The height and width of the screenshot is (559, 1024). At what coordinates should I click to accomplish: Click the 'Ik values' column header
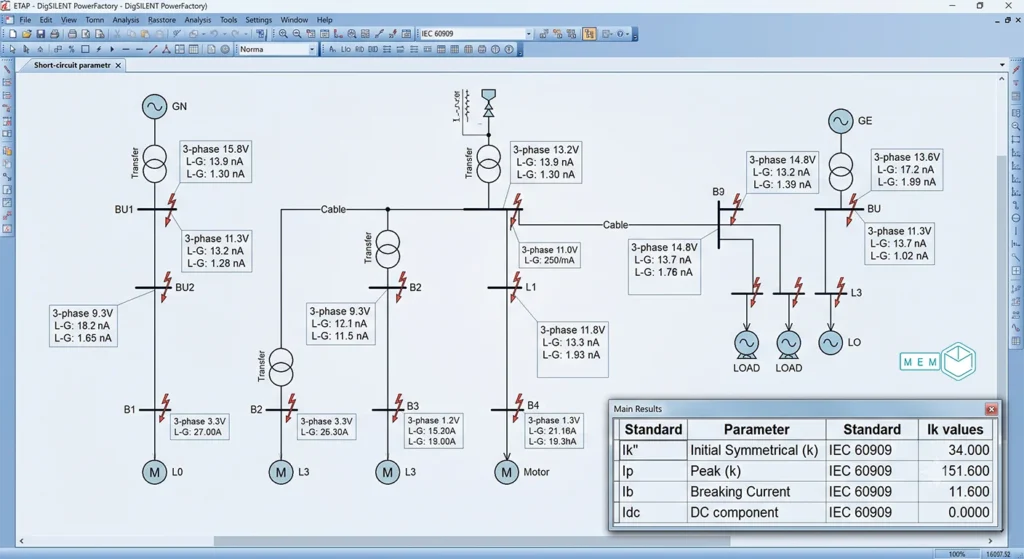(x=955, y=429)
